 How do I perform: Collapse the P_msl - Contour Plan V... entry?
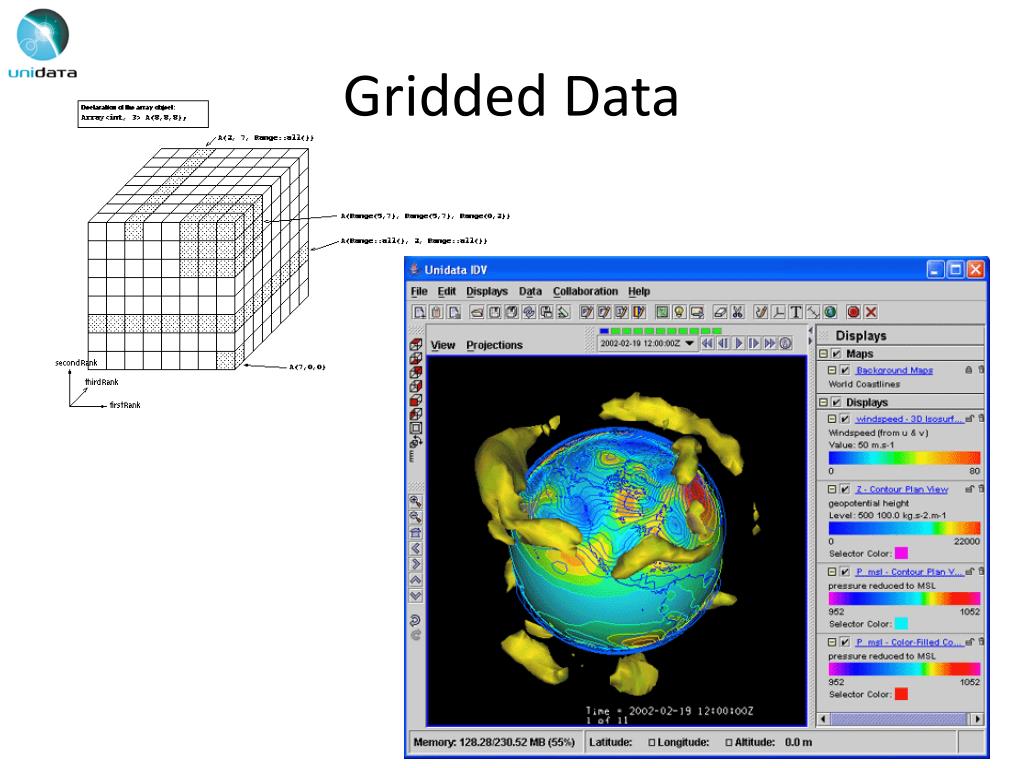pyautogui.click(x=832, y=571)
